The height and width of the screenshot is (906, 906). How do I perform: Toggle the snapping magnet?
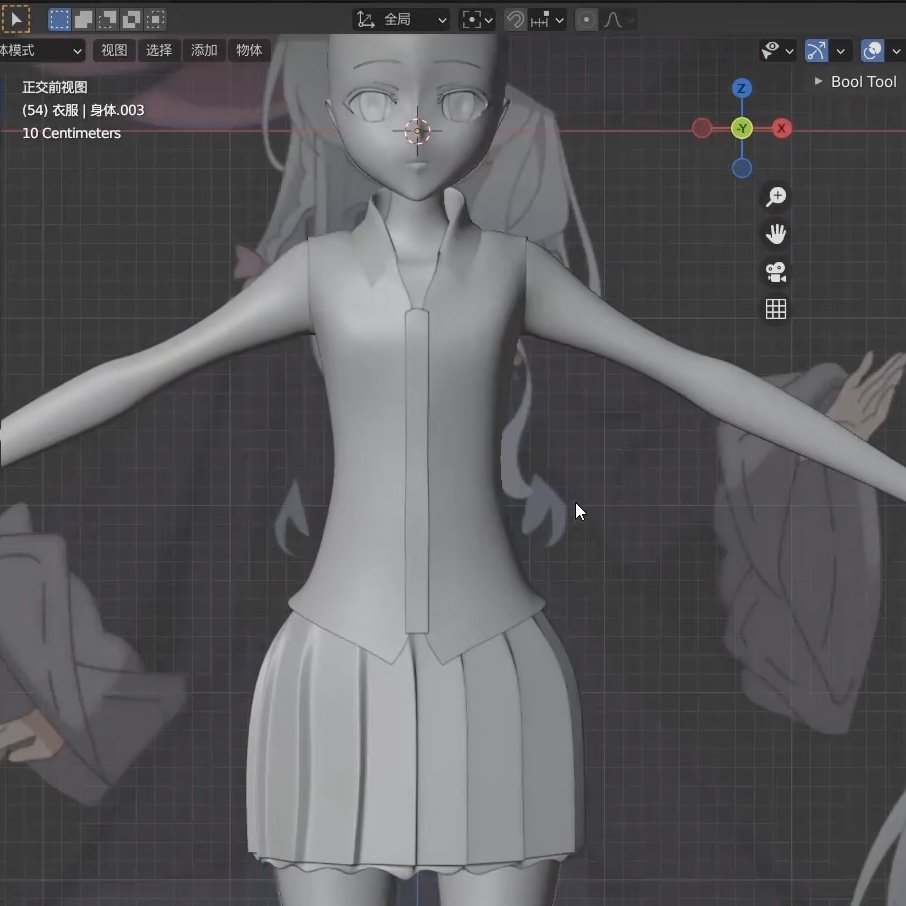[x=515, y=20]
